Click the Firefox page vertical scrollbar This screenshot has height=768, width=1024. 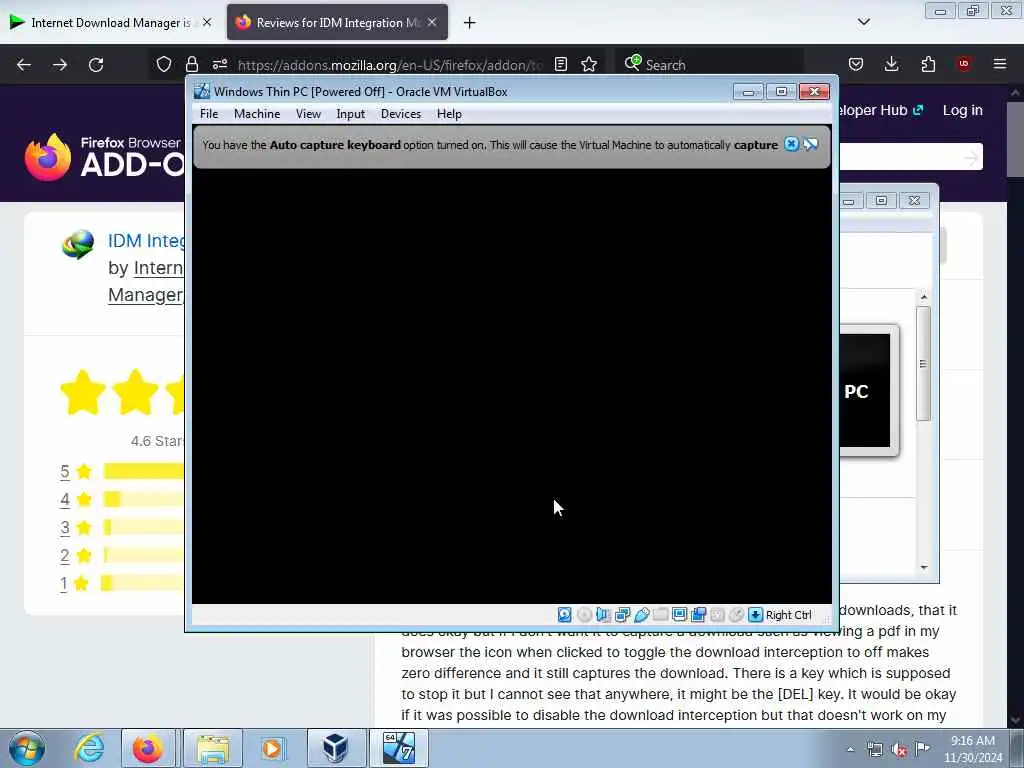click(x=1014, y=138)
